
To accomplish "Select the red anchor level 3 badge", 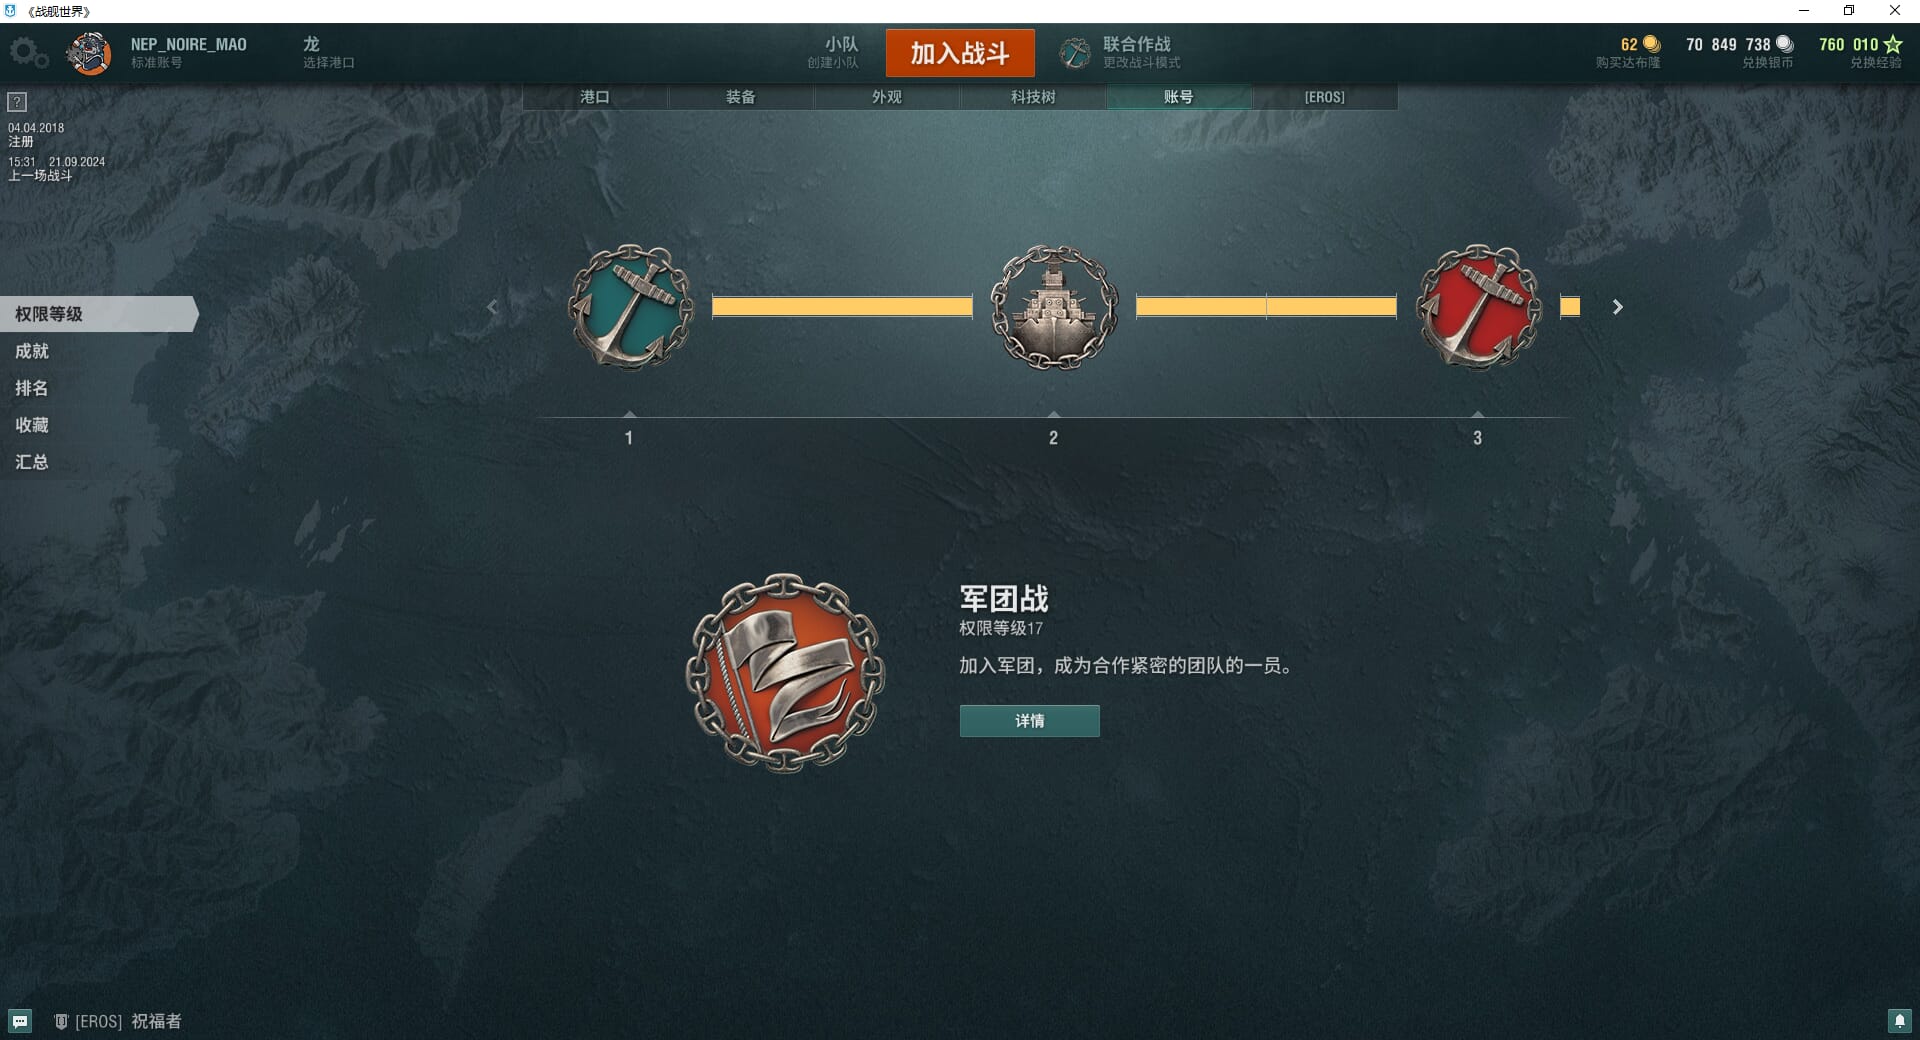I will 1478,307.
